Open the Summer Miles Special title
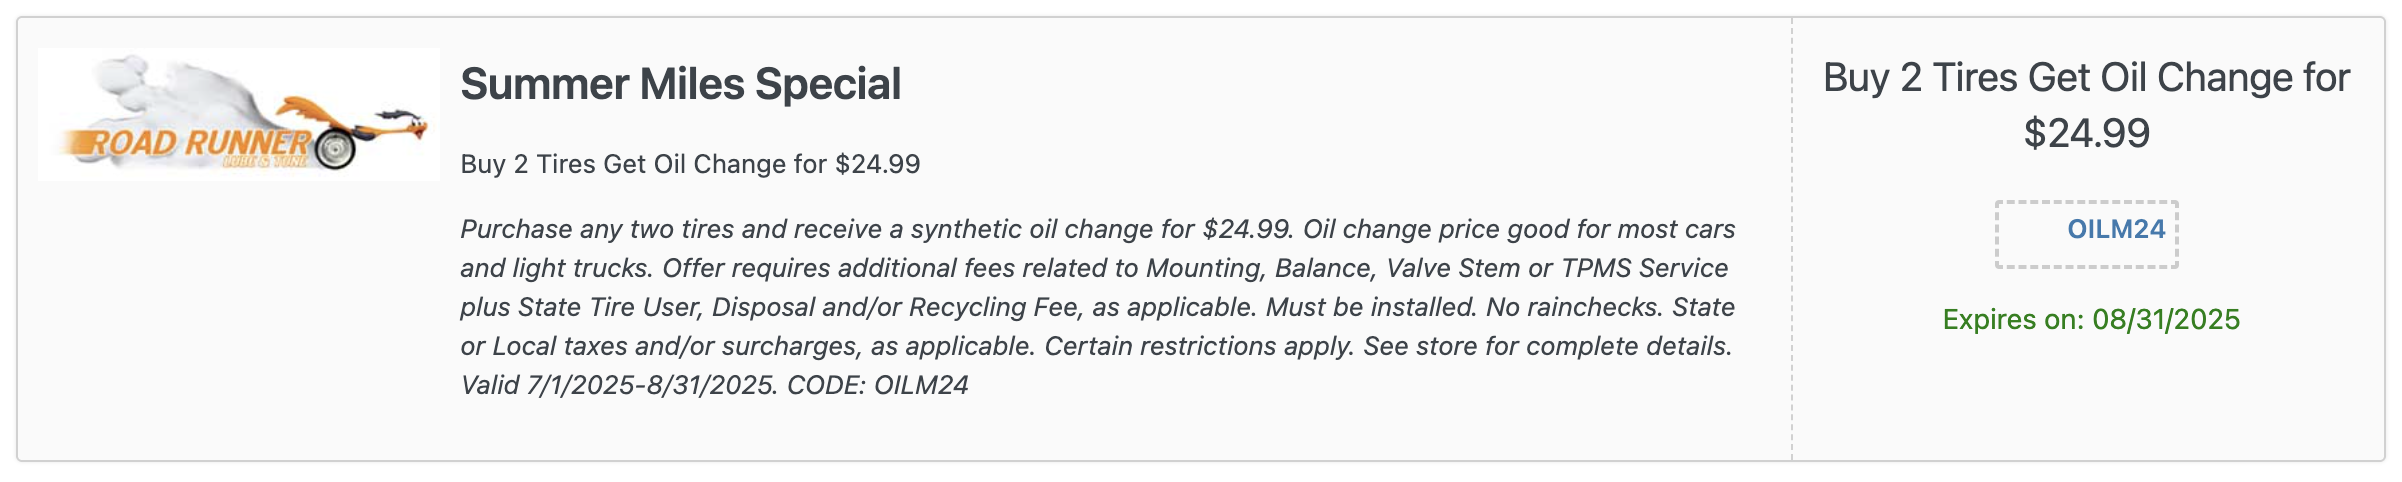This screenshot has height=482, width=2402. [x=680, y=84]
